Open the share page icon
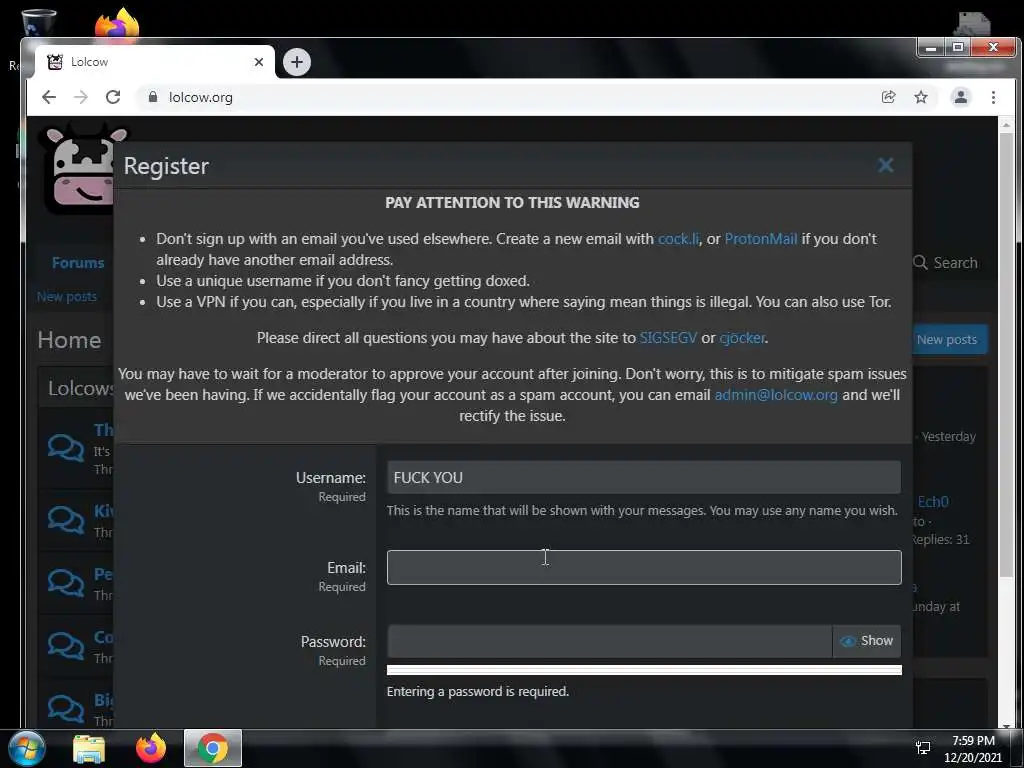This screenshot has height=768, width=1024. tap(888, 97)
